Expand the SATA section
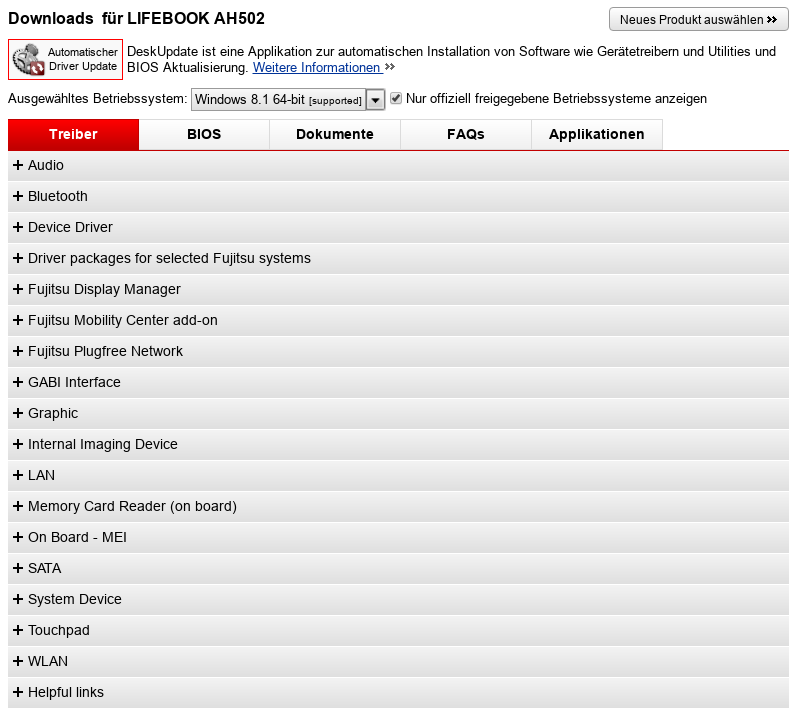The image size is (798, 712). (x=398, y=569)
